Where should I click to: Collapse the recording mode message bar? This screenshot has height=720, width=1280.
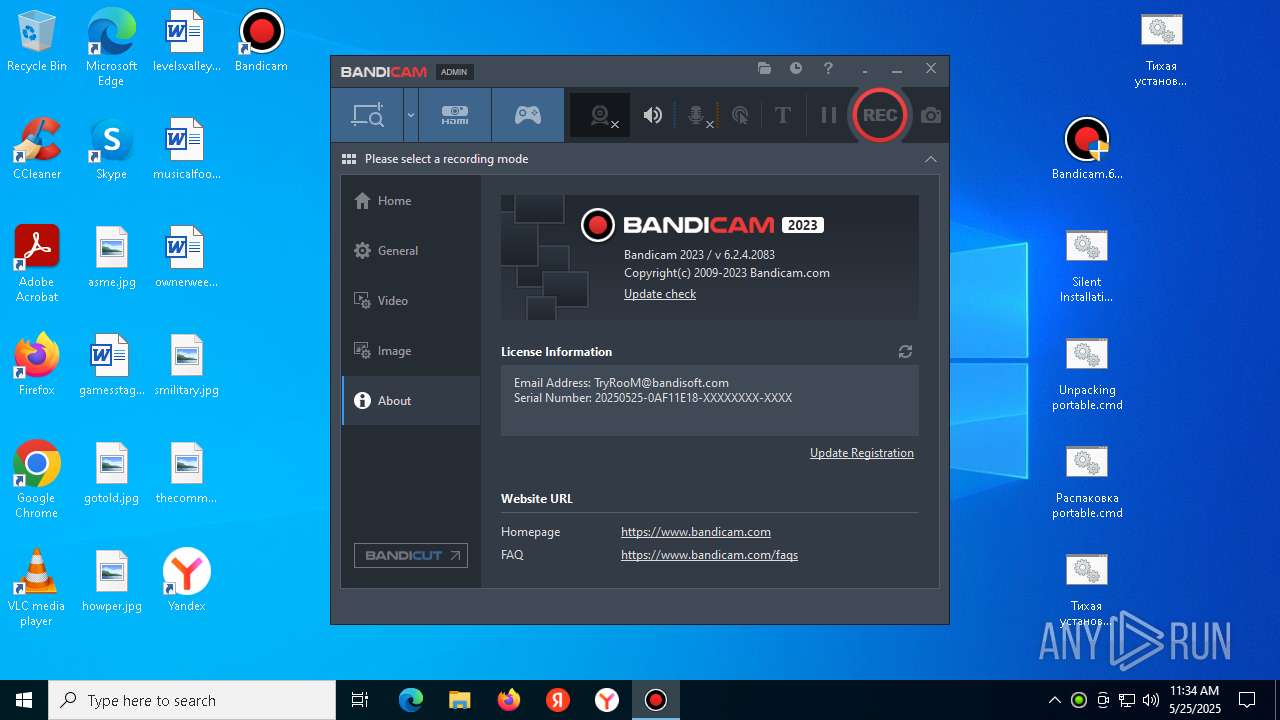(931, 159)
